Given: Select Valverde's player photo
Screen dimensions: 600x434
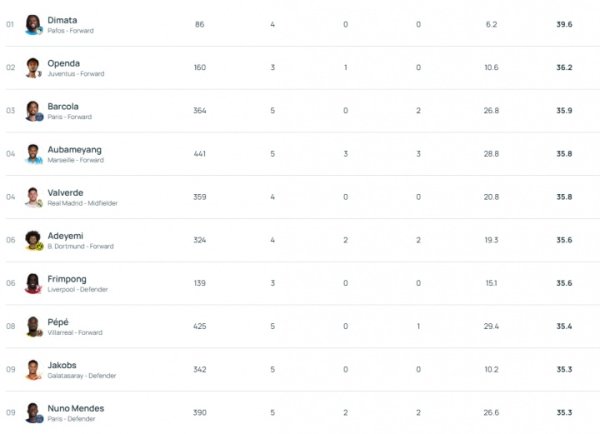Looking at the screenshot, I should (x=33, y=197).
